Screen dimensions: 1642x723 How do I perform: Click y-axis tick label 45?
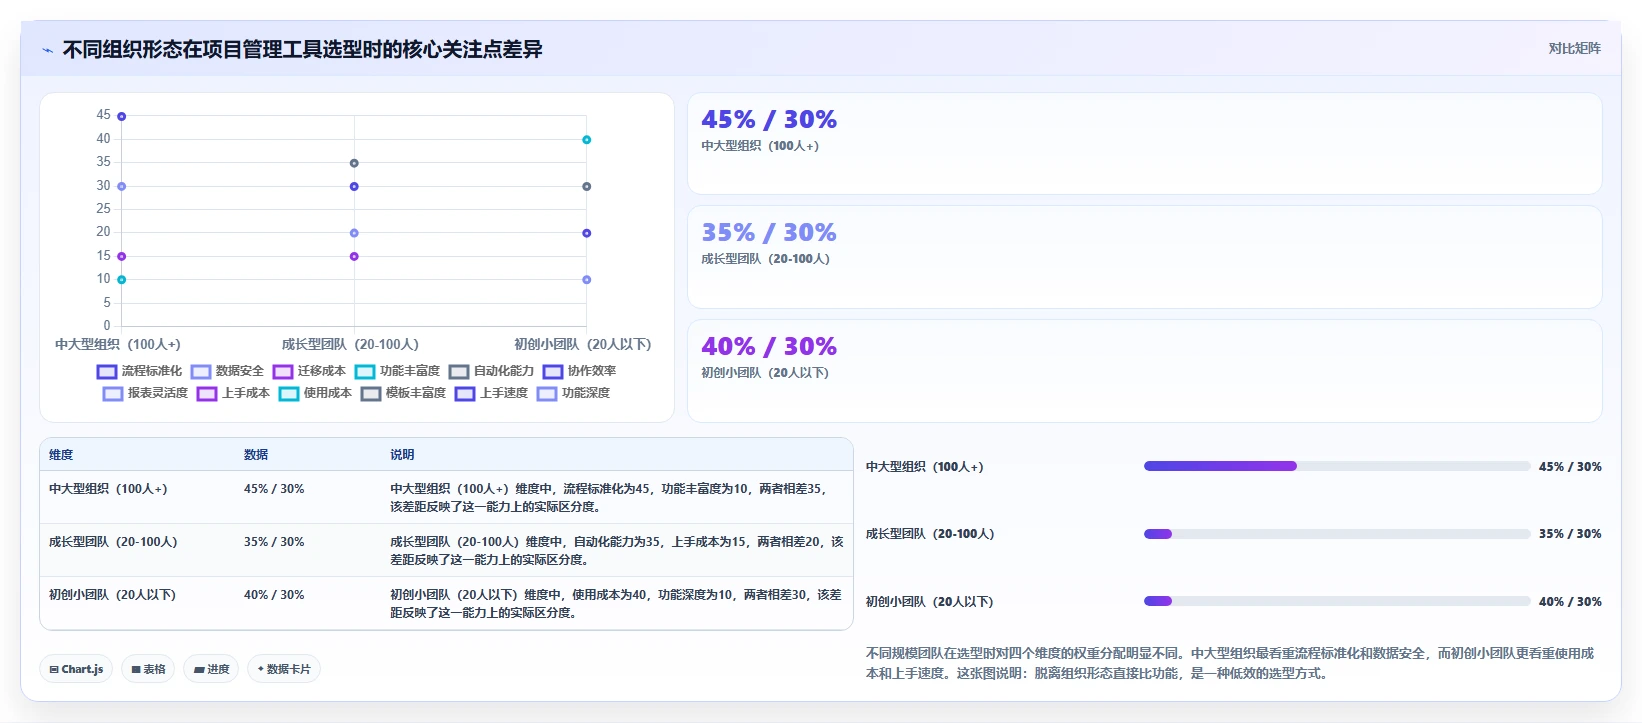point(104,115)
